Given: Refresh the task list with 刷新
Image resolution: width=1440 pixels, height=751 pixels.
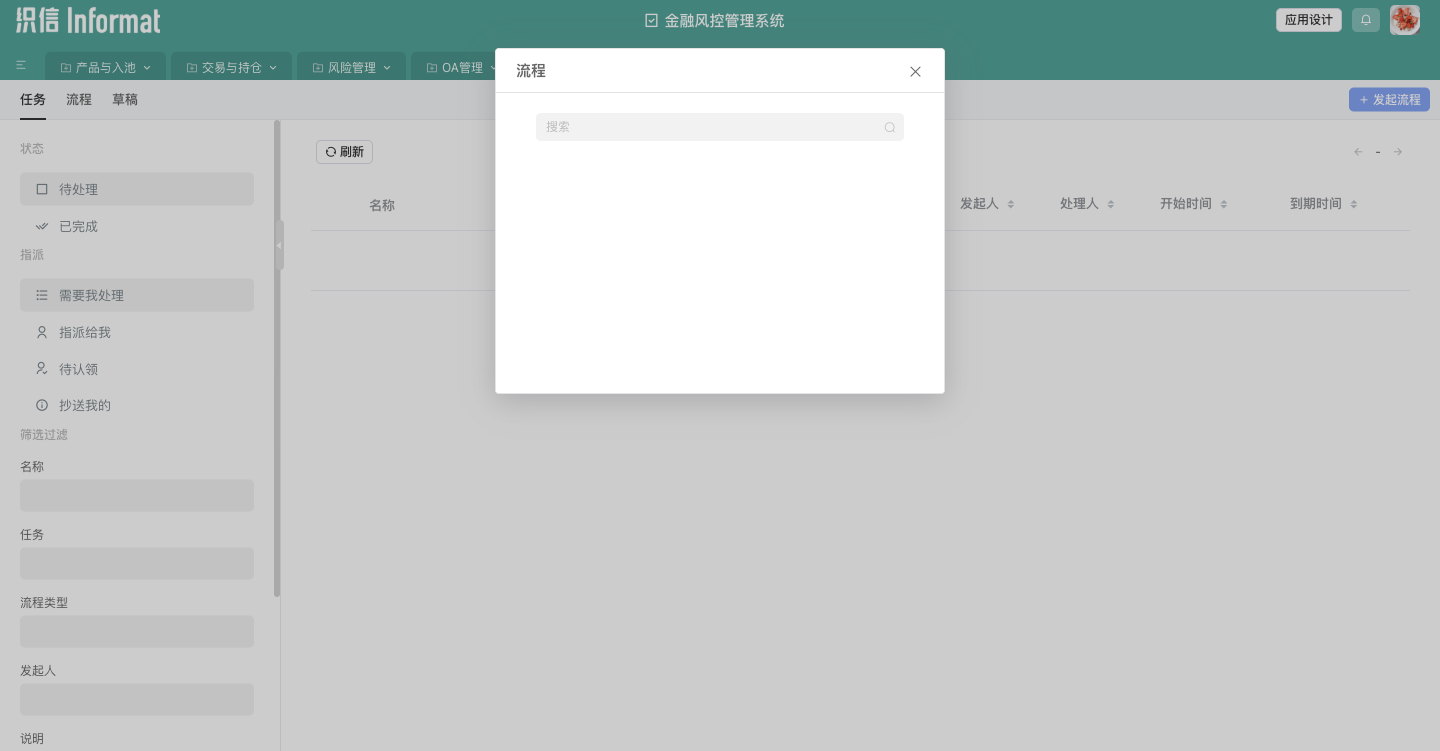Looking at the screenshot, I should pyautogui.click(x=344, y=152).
